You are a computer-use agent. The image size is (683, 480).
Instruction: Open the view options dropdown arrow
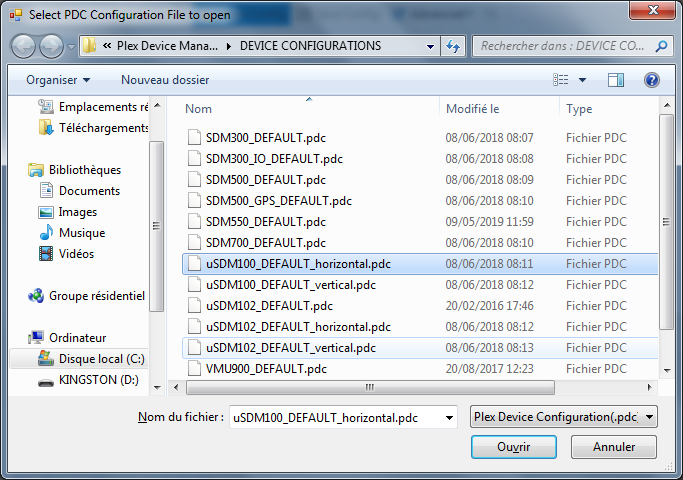click(582, 80)
